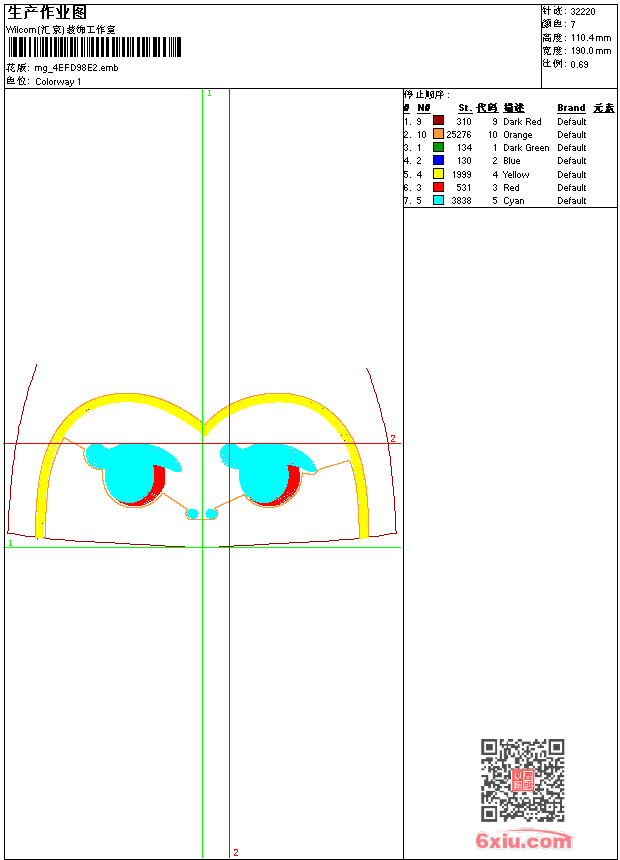This screenshot has height=860, width=620.
Task: Click stitch count 1999
Action: pos(461,175)
